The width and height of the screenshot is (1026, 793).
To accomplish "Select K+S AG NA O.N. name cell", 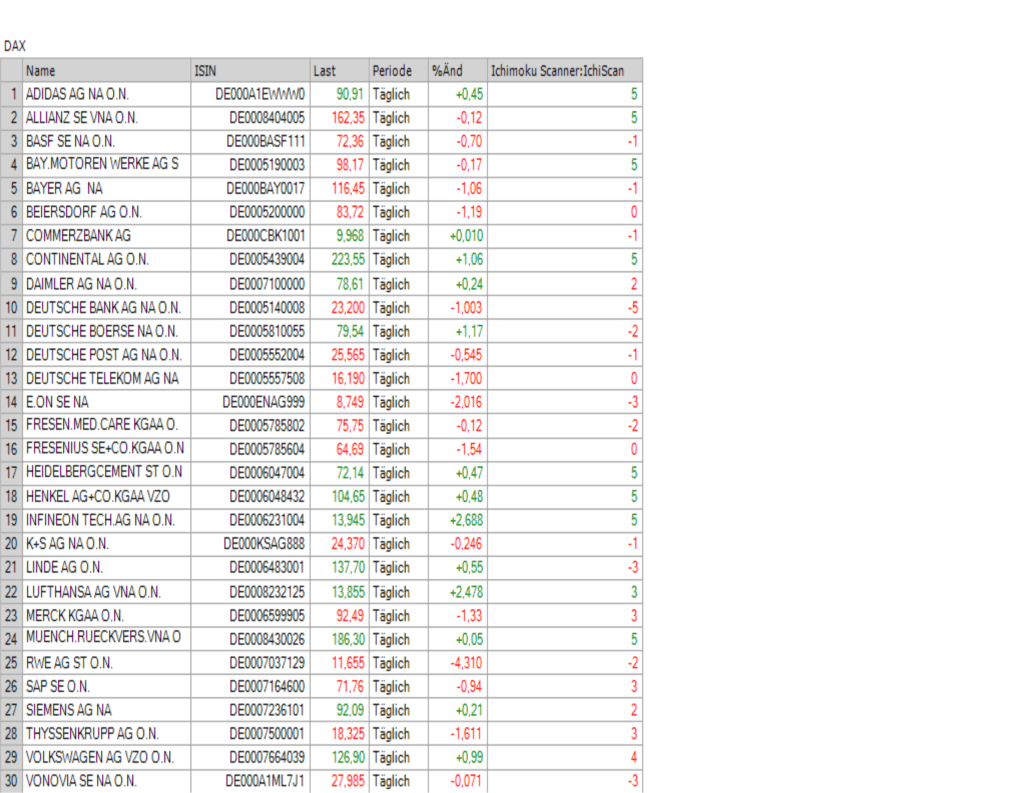I will (107, 544).
